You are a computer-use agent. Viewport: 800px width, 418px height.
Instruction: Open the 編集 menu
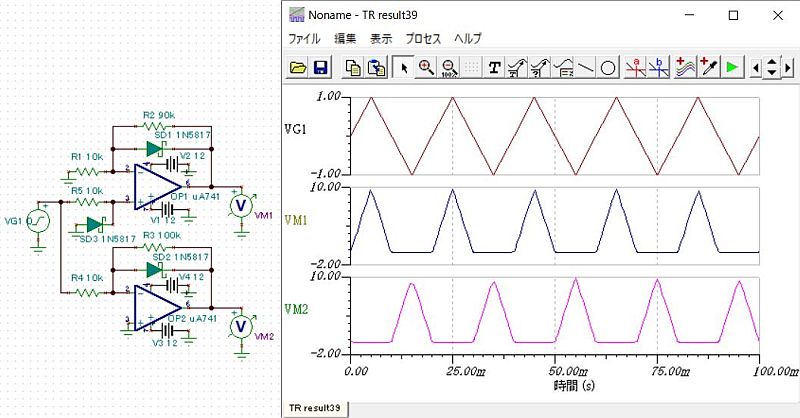(x=345, y=39)
